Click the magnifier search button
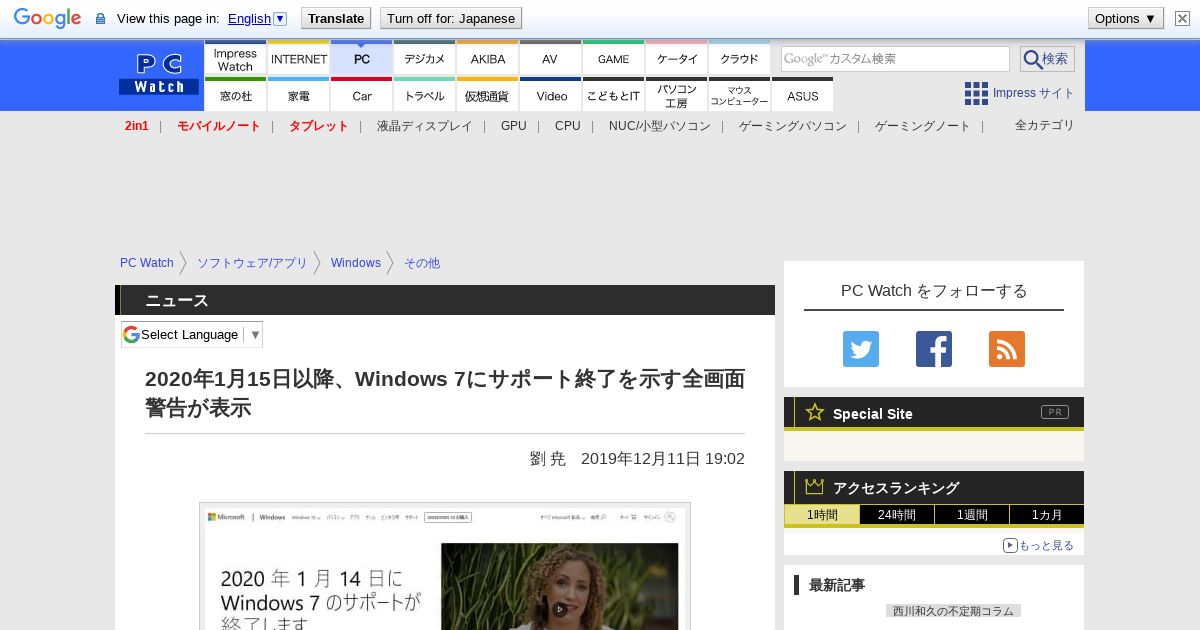Viewport: 1200px width, 630px height. point(1047,59)
